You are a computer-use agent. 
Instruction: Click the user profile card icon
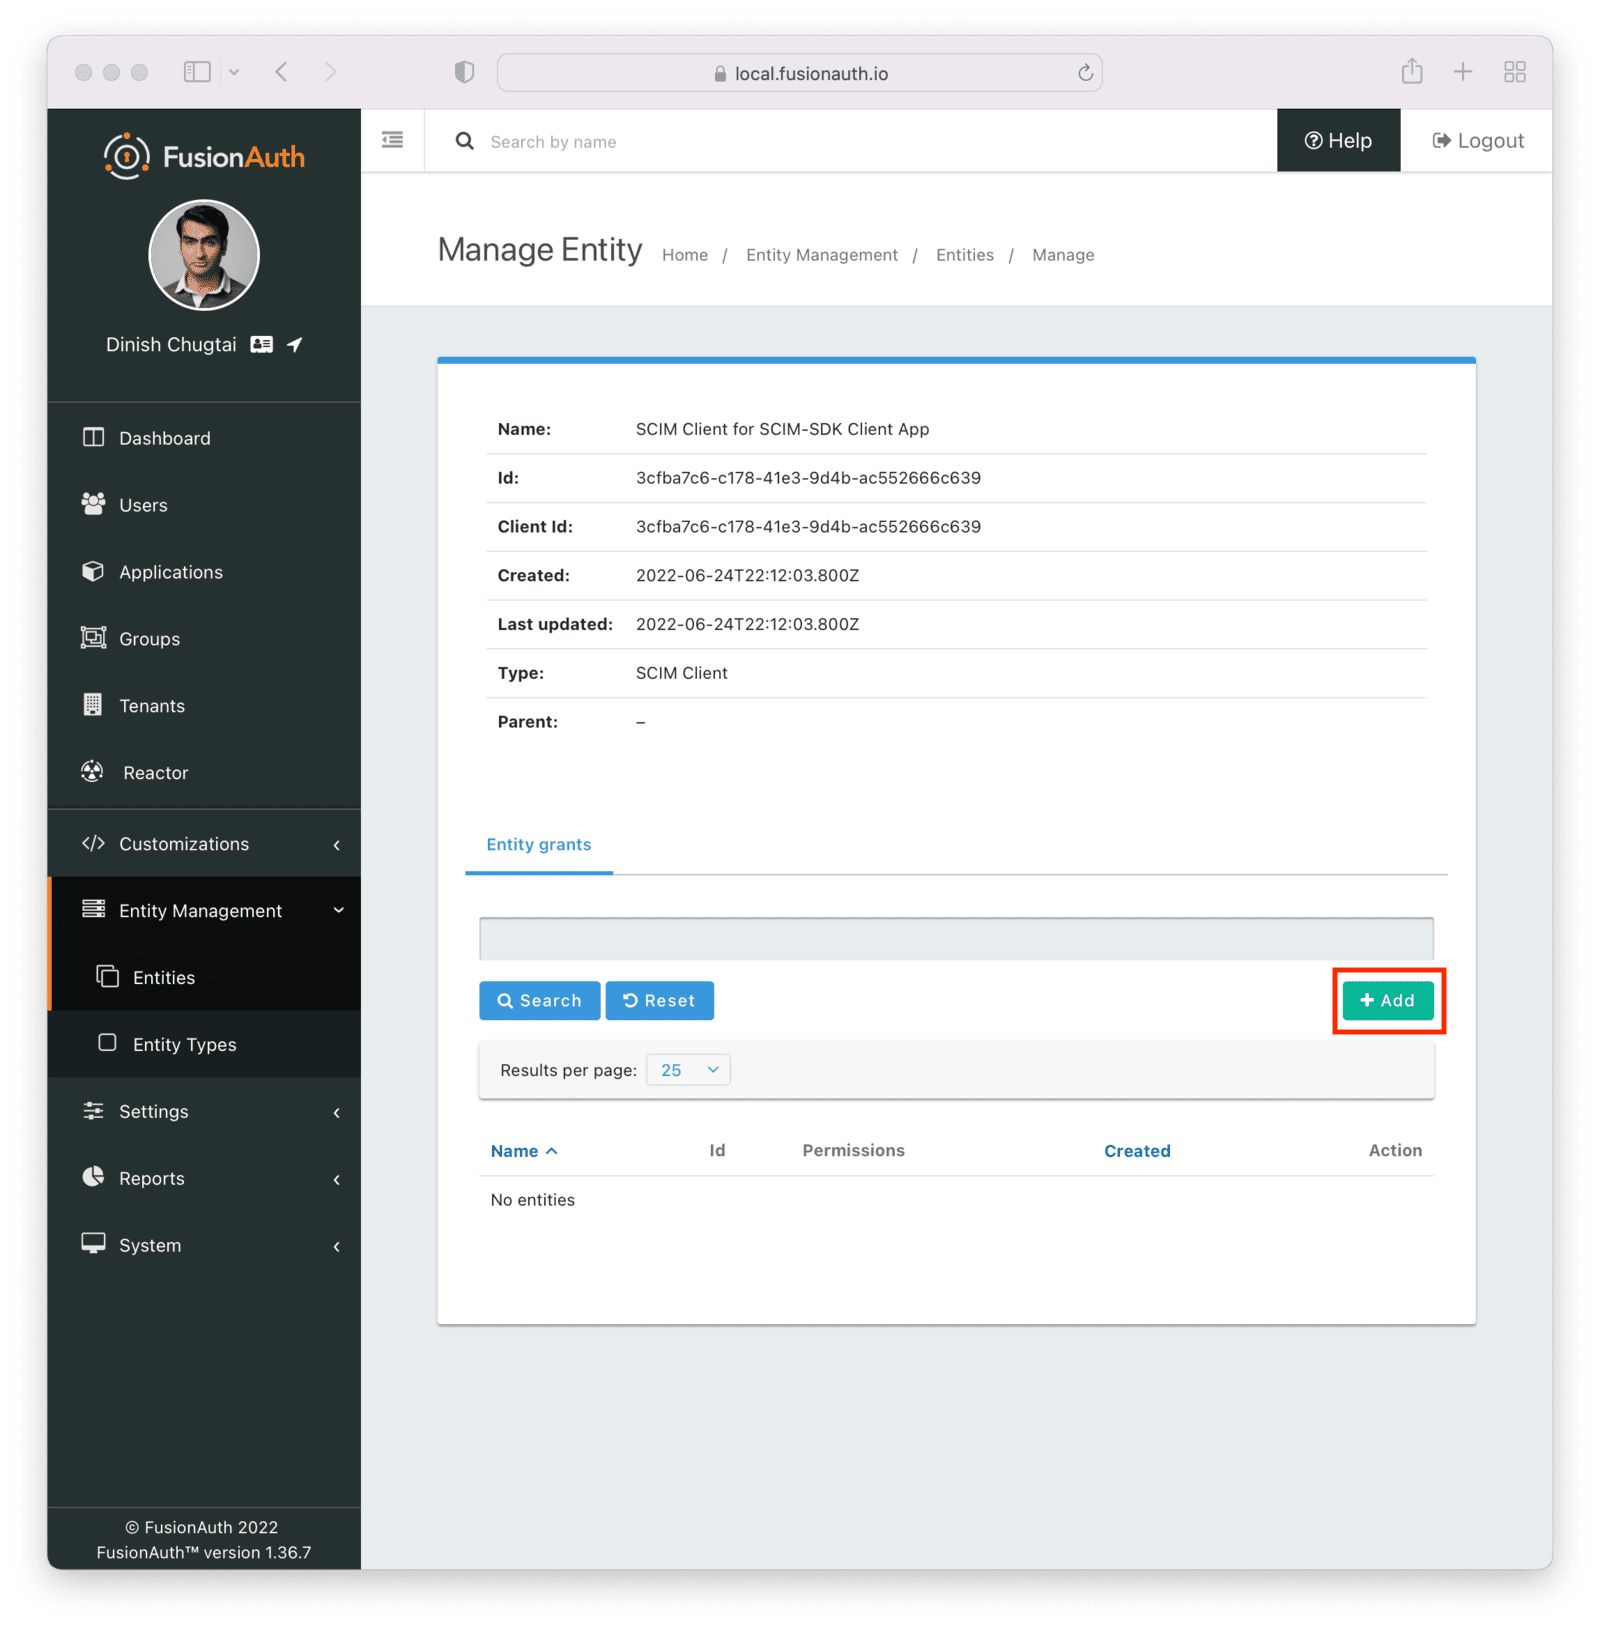261,344
